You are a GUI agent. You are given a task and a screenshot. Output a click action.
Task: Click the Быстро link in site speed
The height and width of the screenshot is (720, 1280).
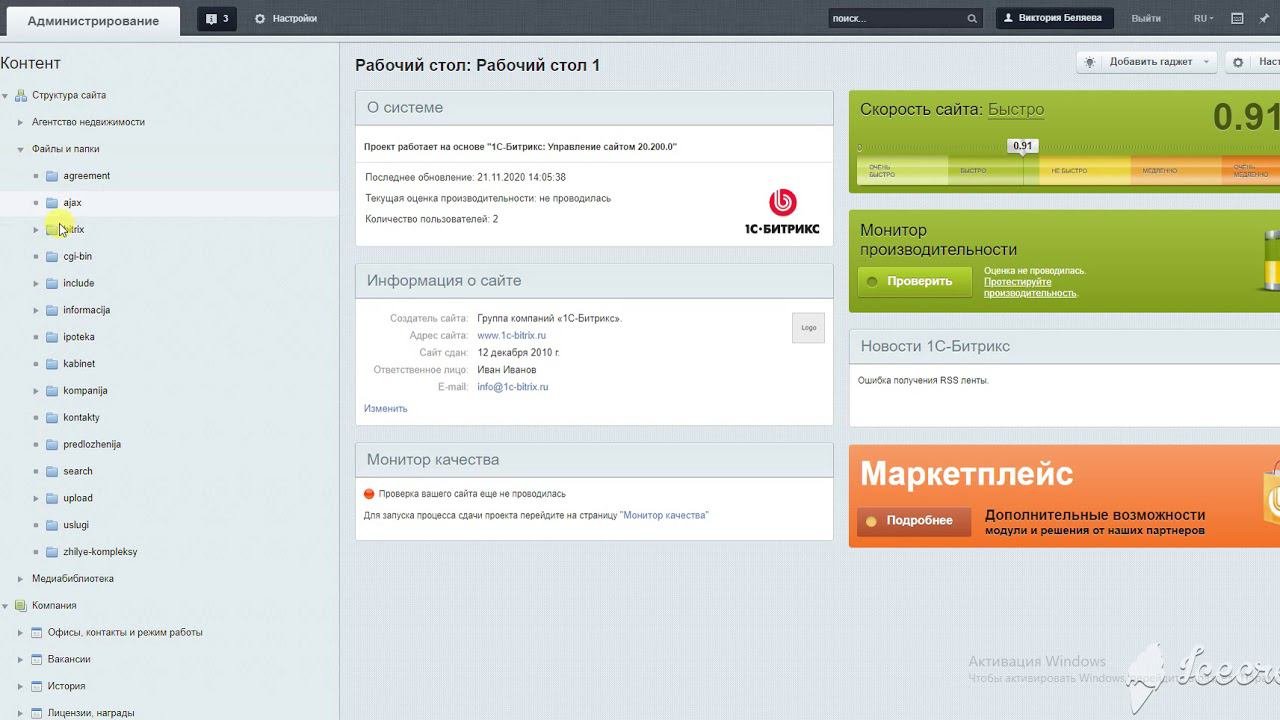coord(1016,110)
